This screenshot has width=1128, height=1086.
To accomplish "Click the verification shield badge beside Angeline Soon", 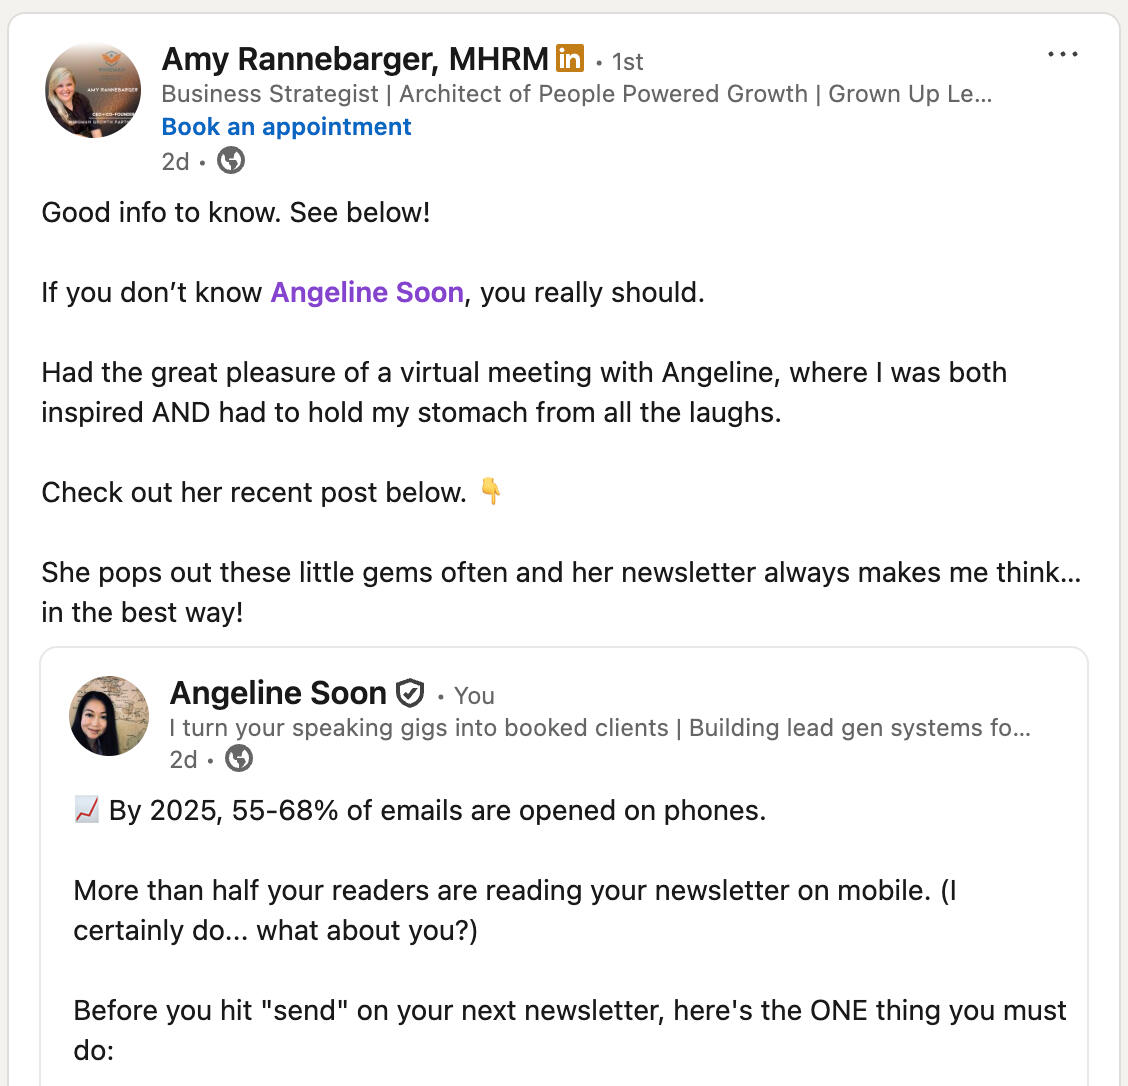I will (x=410, y=693).
